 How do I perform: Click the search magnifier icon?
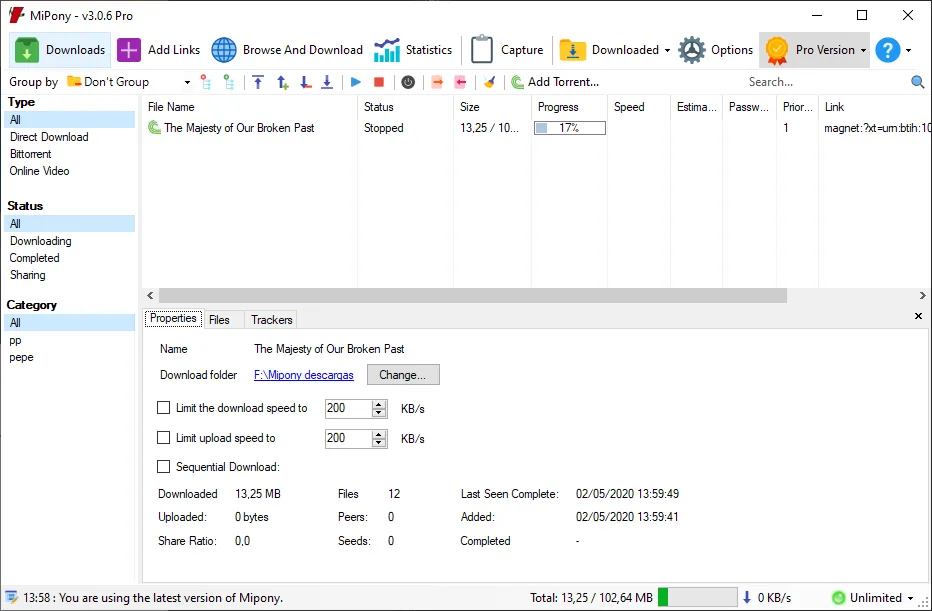[x=918, y=82]
